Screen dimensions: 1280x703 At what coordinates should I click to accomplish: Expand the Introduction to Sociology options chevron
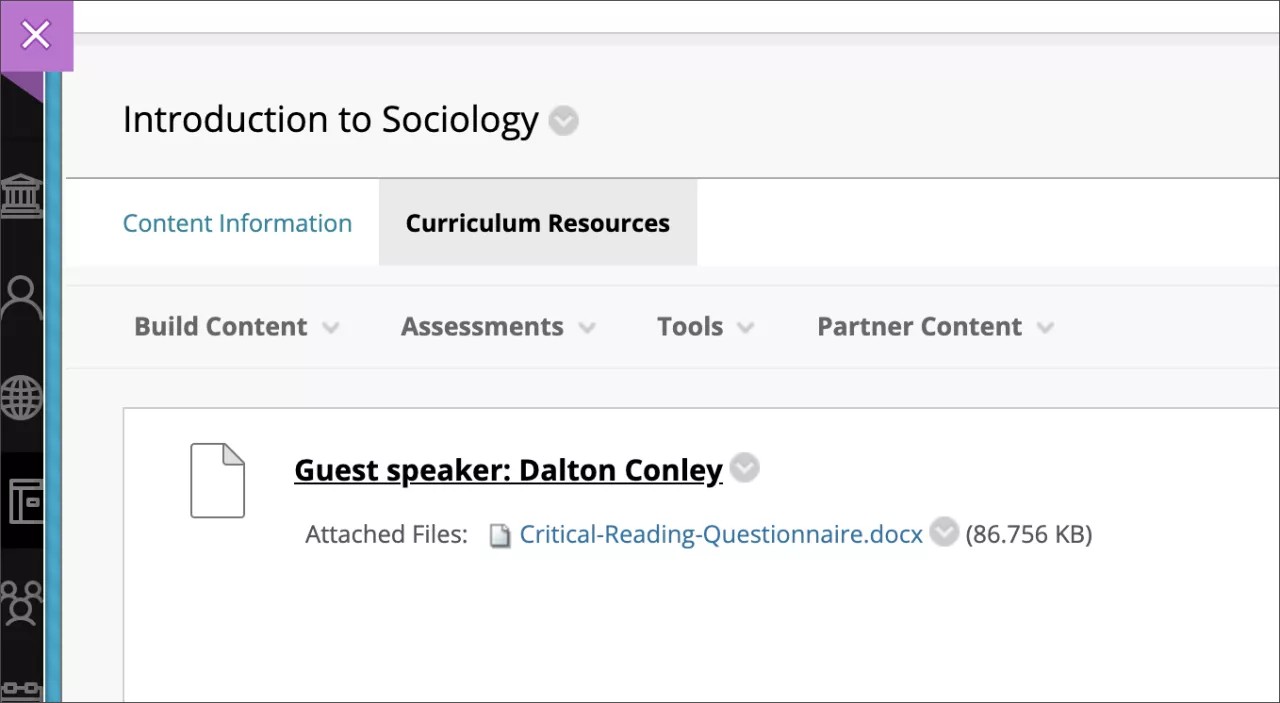click(564, 122)
